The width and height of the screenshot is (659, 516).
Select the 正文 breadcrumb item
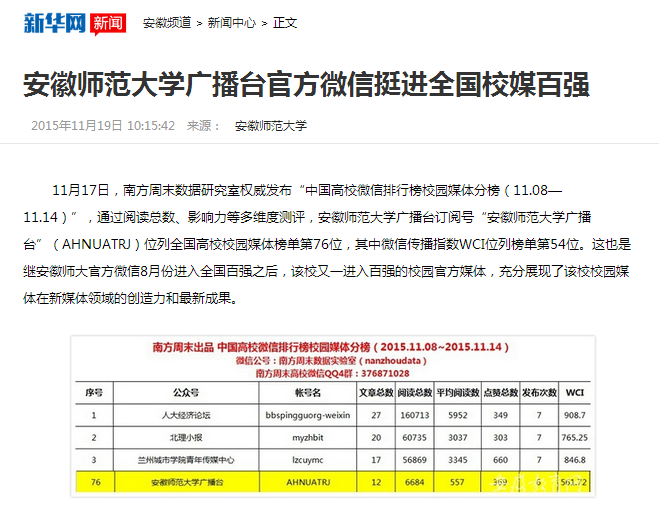point(285,22)
